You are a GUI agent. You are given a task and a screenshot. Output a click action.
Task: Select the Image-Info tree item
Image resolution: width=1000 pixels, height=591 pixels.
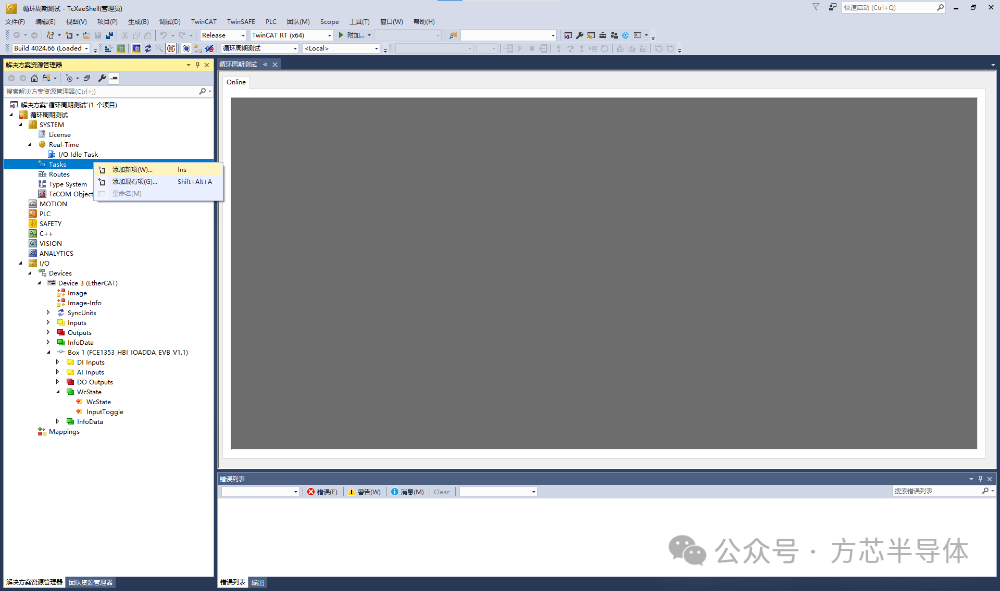coord(84,303)
